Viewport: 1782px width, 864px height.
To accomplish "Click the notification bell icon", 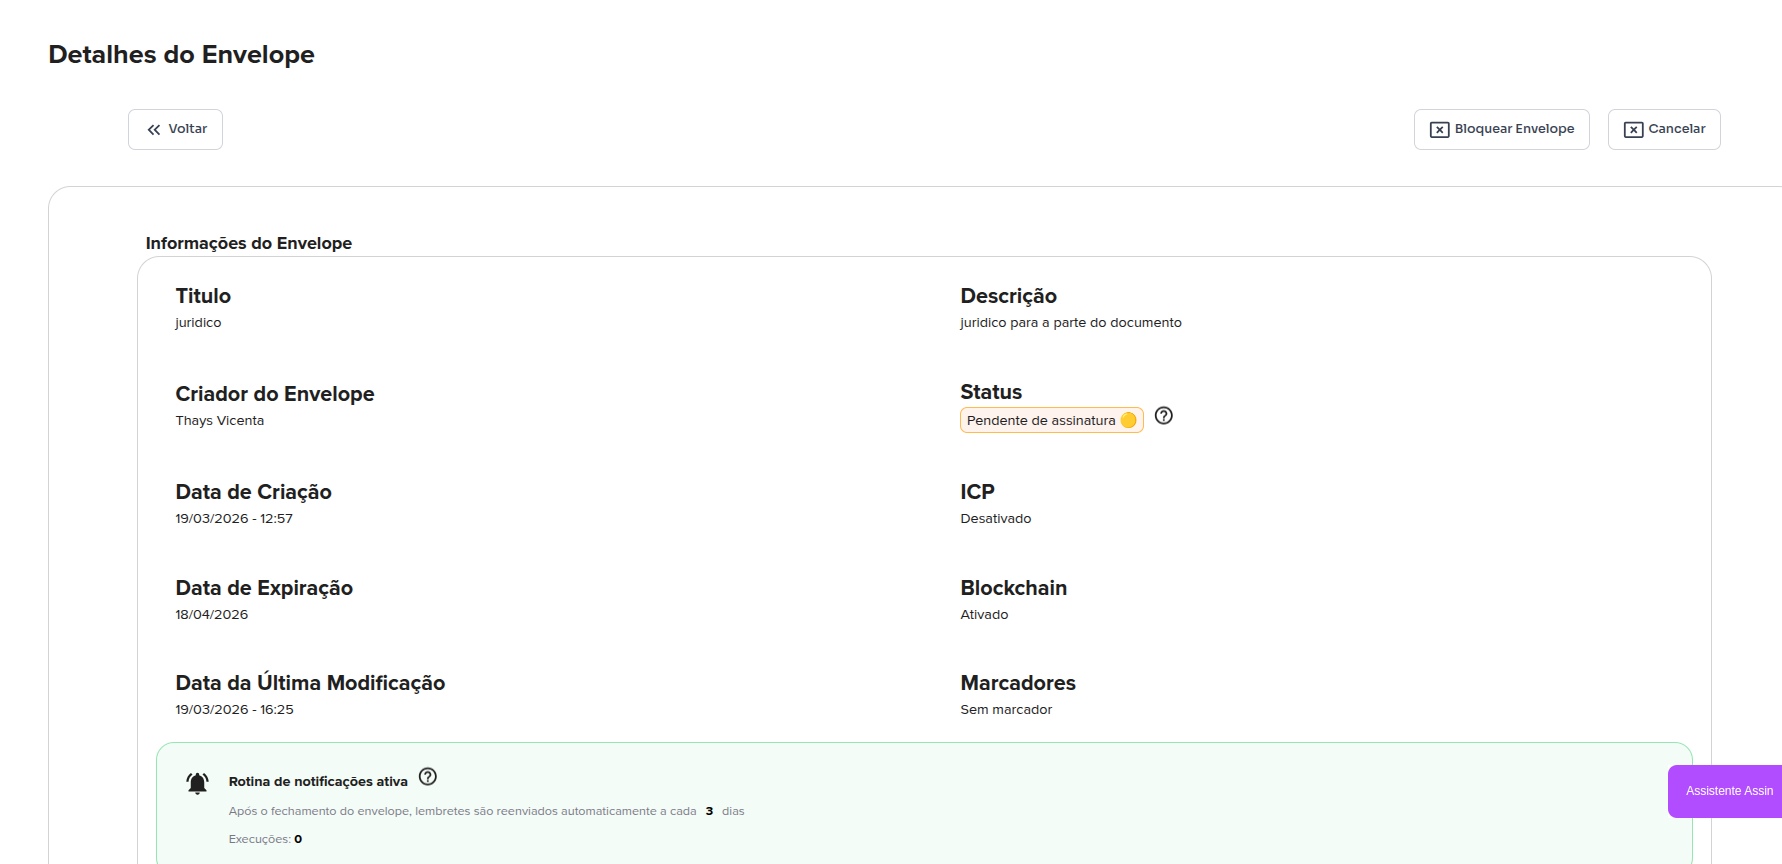I will (x=198, y=783).
